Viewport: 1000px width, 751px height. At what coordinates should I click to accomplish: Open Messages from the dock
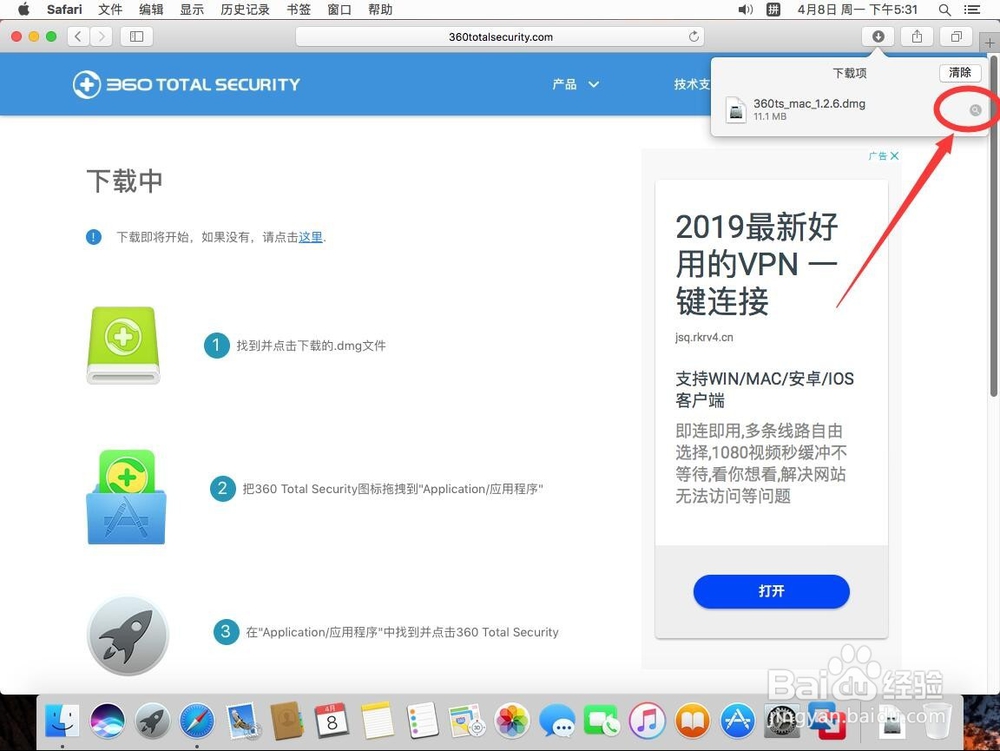point(557,720)
